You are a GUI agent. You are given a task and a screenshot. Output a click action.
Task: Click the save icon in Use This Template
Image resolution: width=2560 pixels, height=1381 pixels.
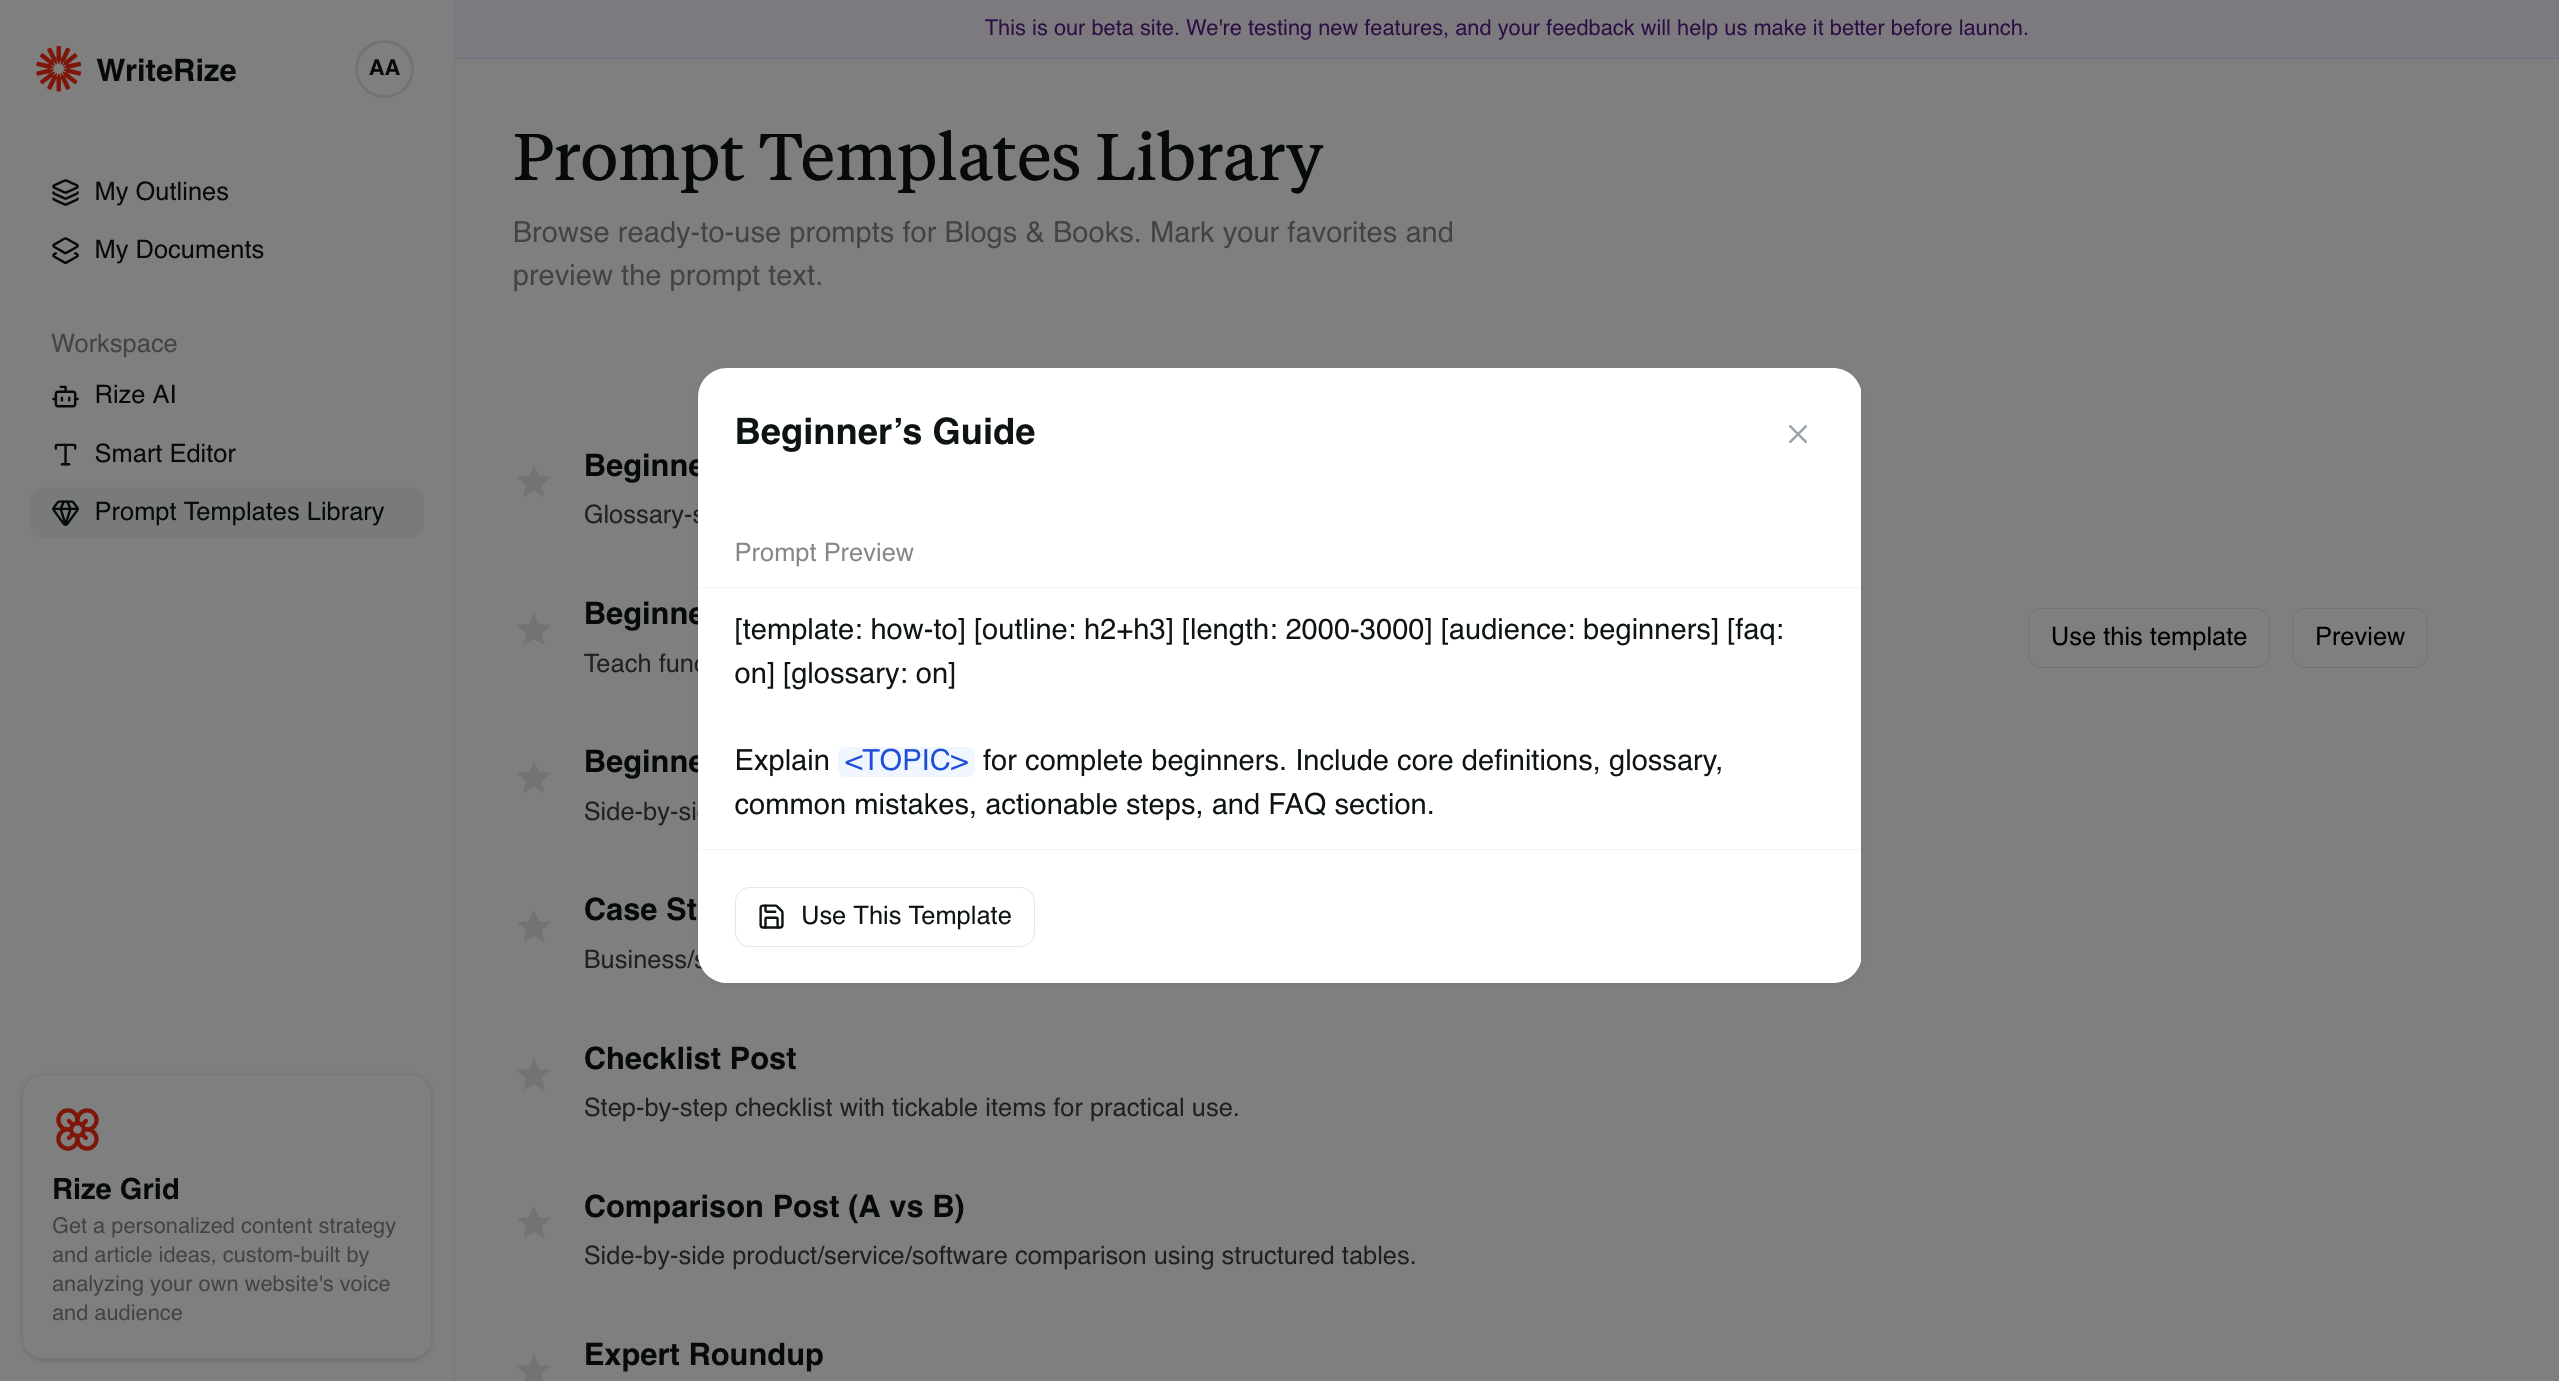point(771,916)
